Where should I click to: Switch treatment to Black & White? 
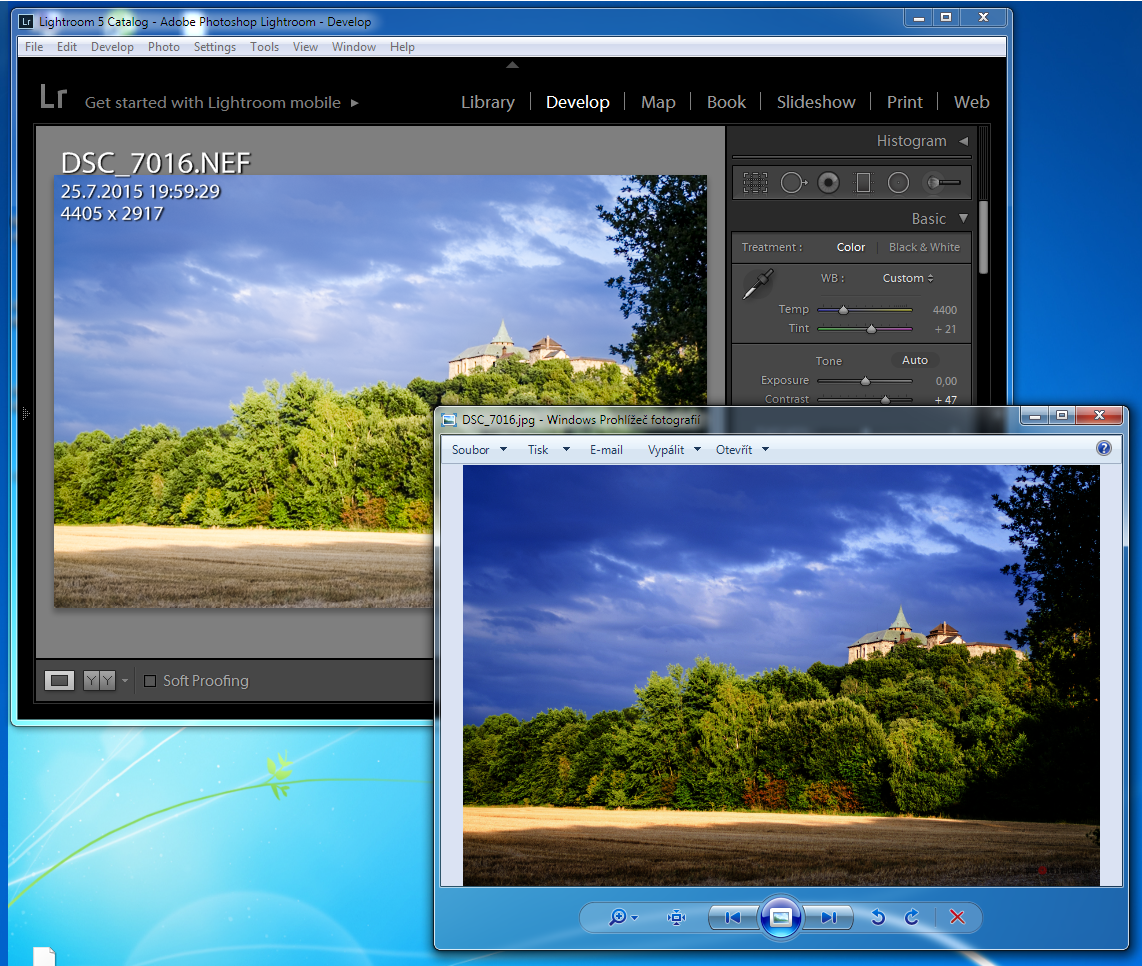tap(924, 247)
